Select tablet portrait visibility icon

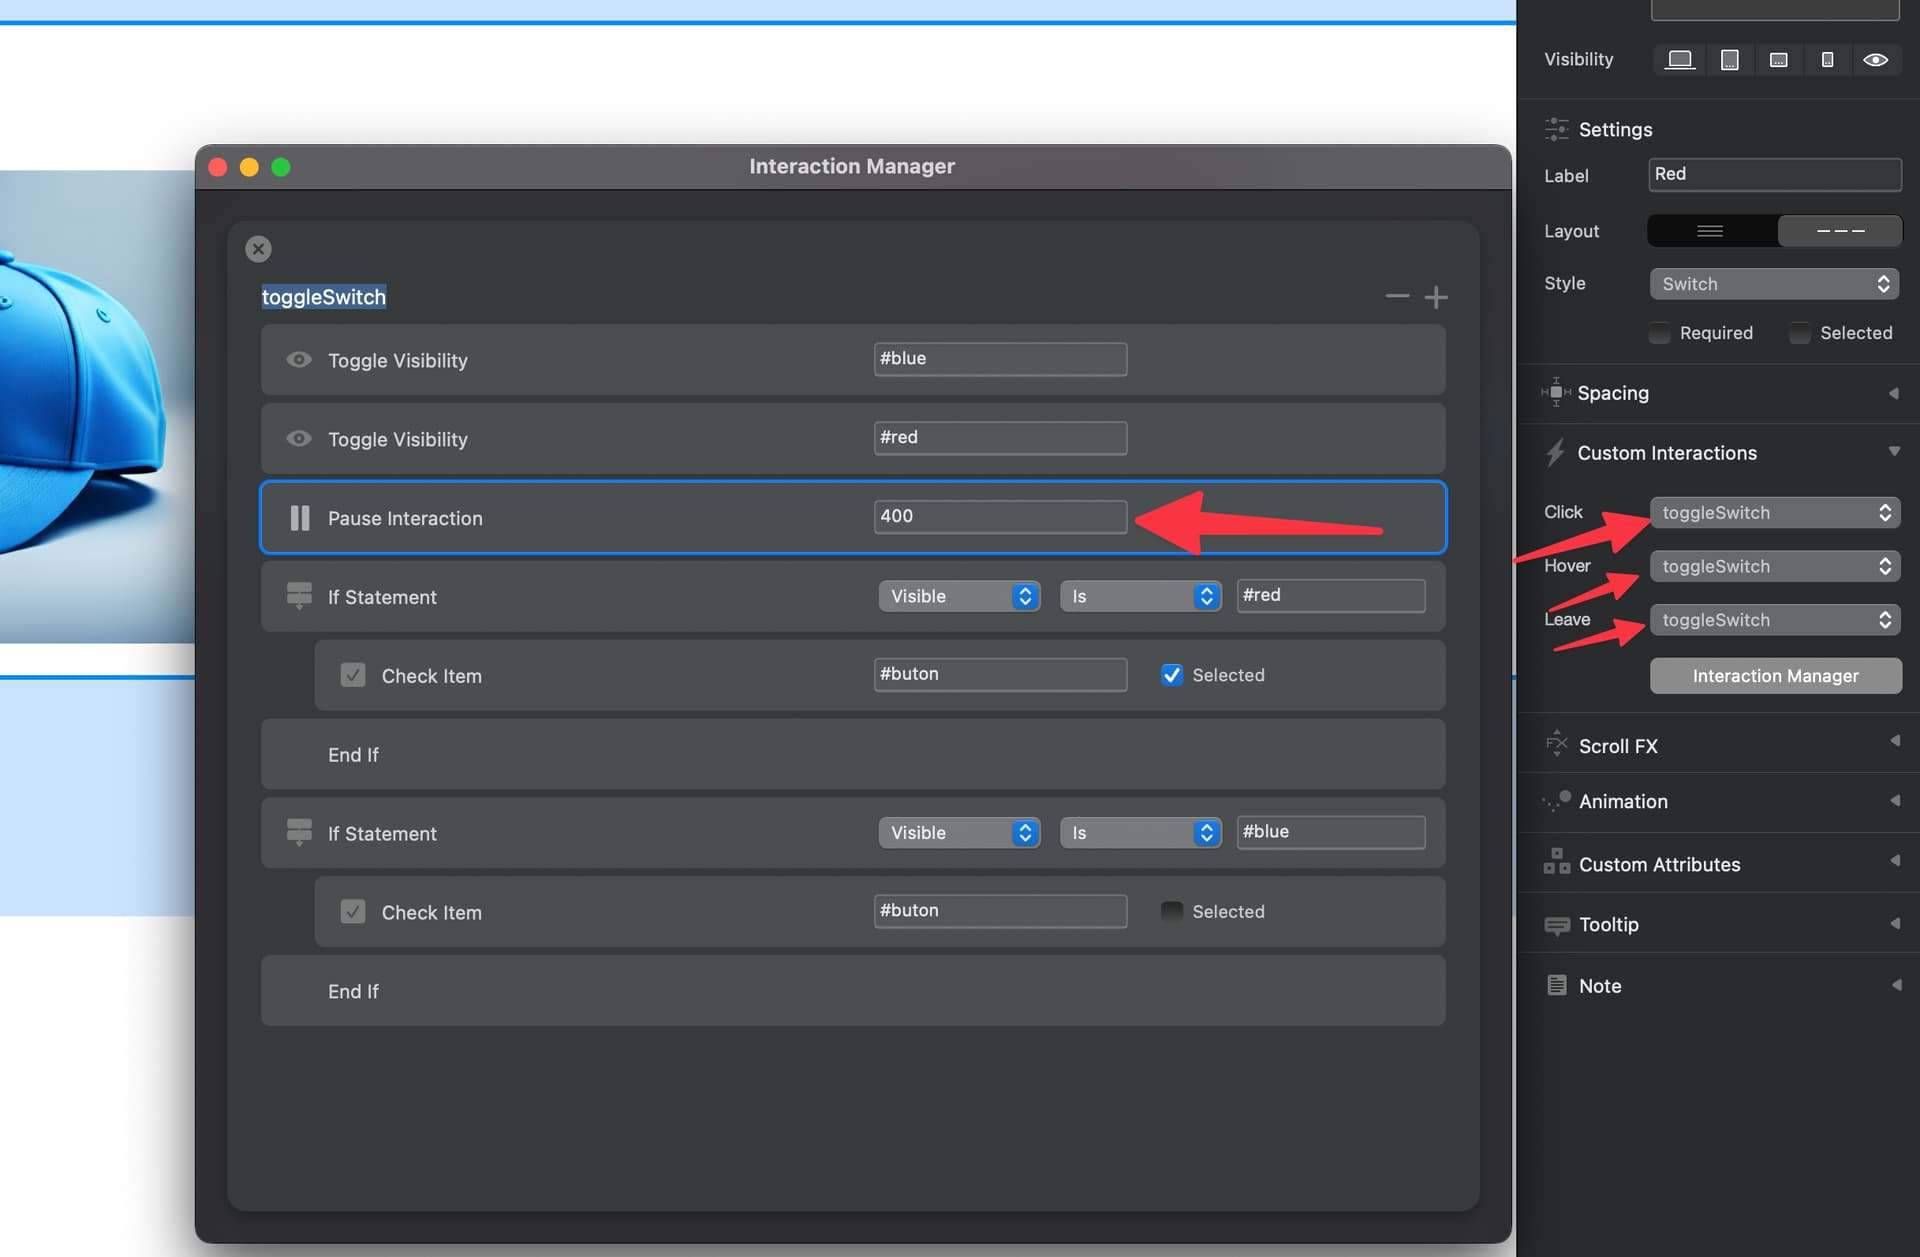pos(1729,60)
